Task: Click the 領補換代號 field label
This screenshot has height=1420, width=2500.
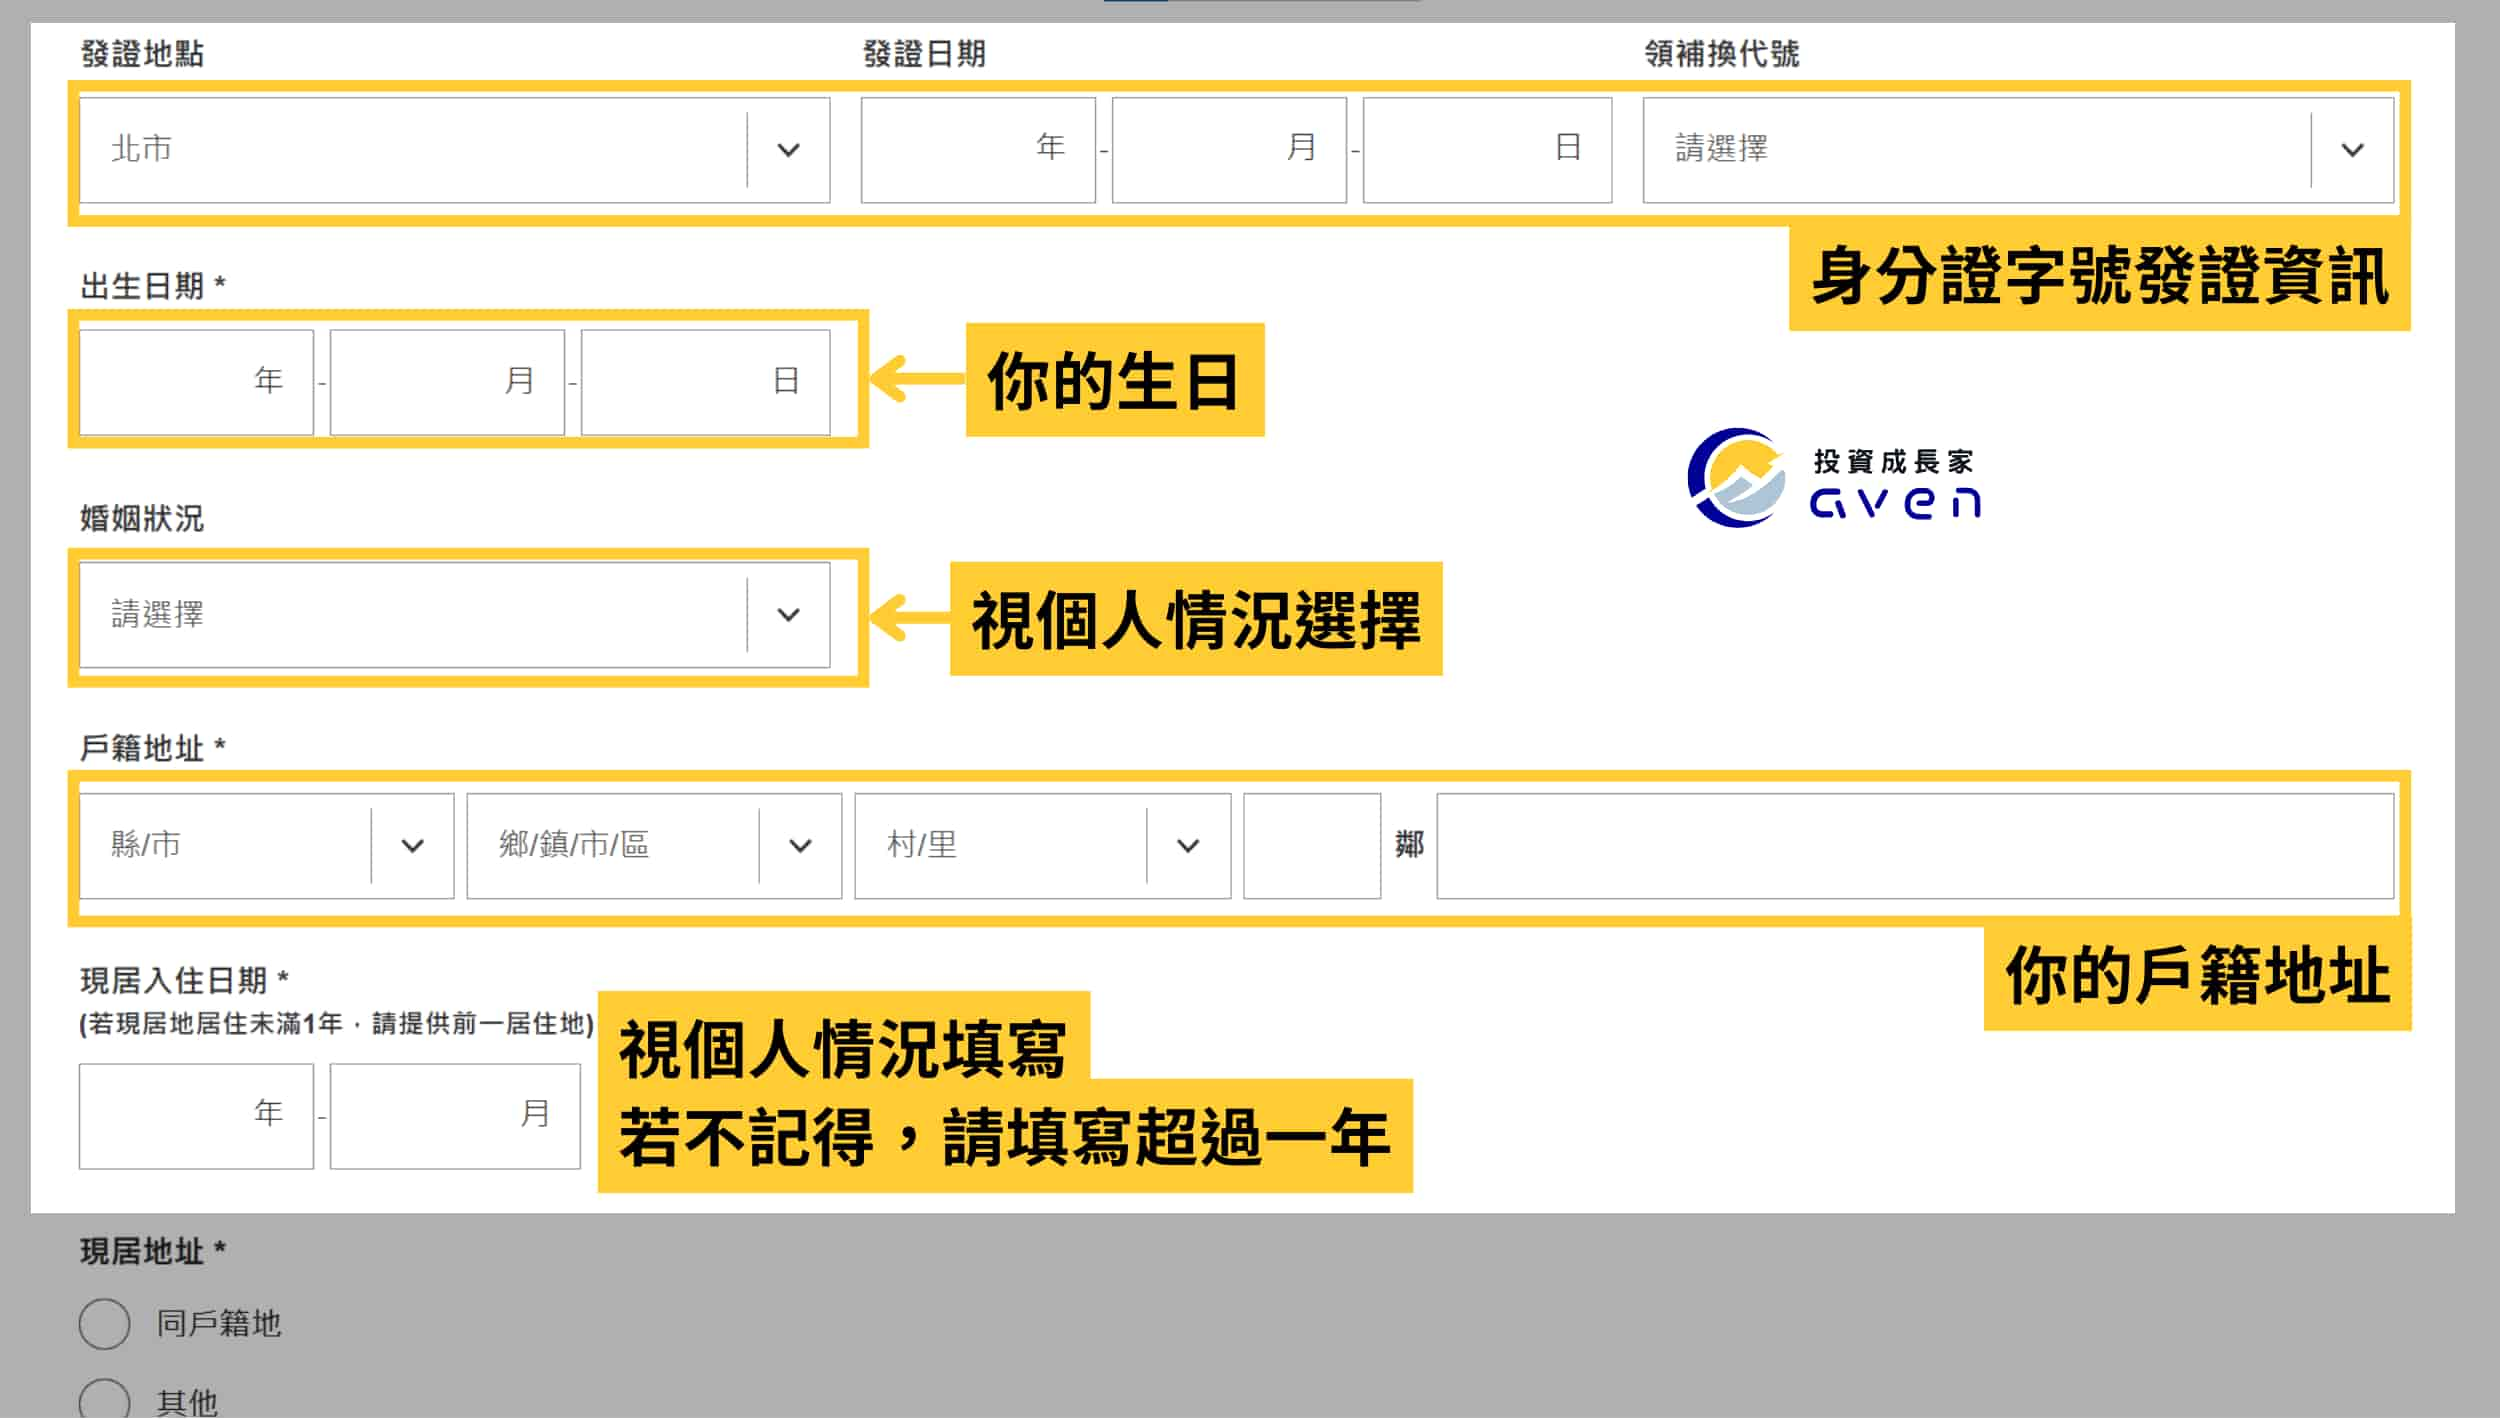Action: 1722,54
